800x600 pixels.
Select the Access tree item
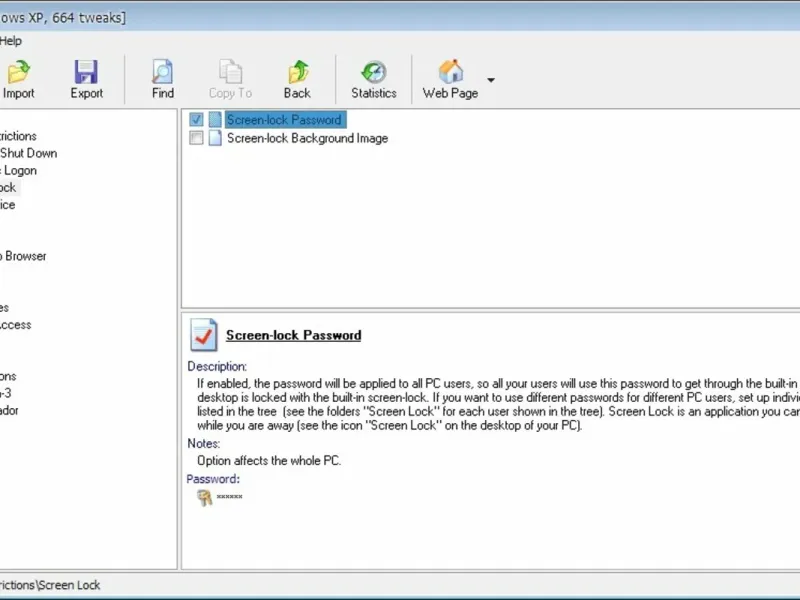(x=15, y=324)
